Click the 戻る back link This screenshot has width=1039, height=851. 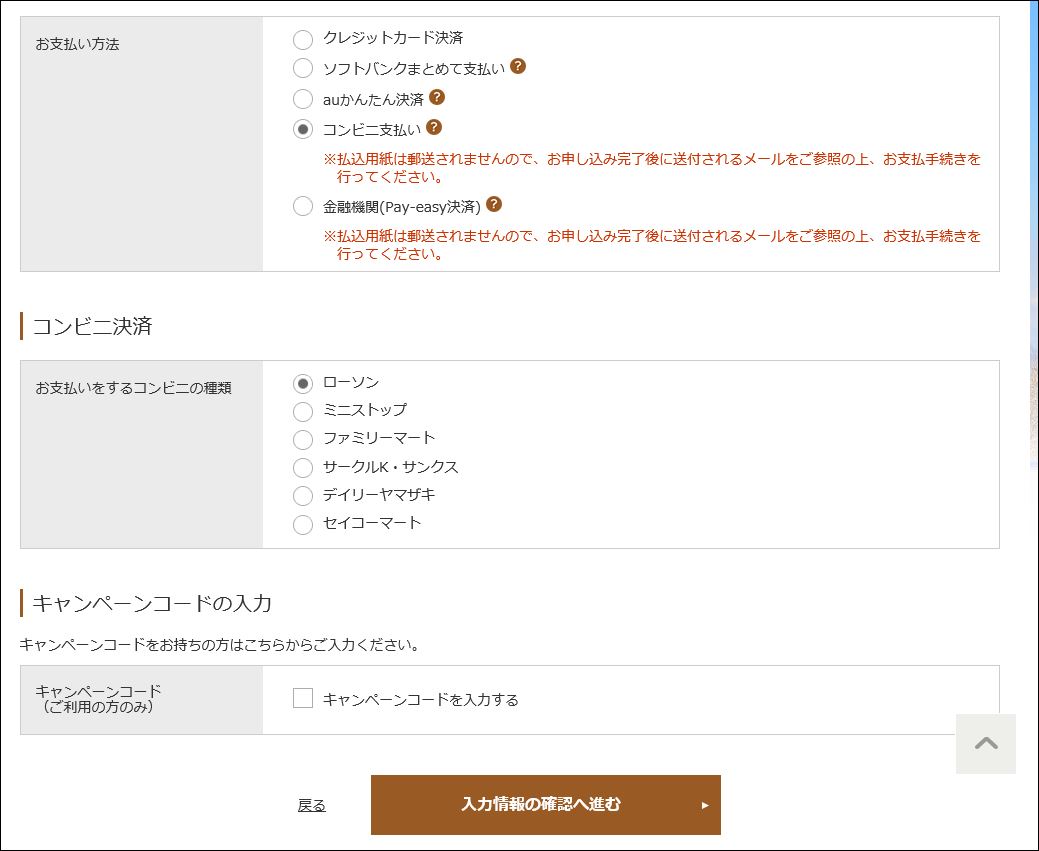pyautogui.click(x=311, y=805)
